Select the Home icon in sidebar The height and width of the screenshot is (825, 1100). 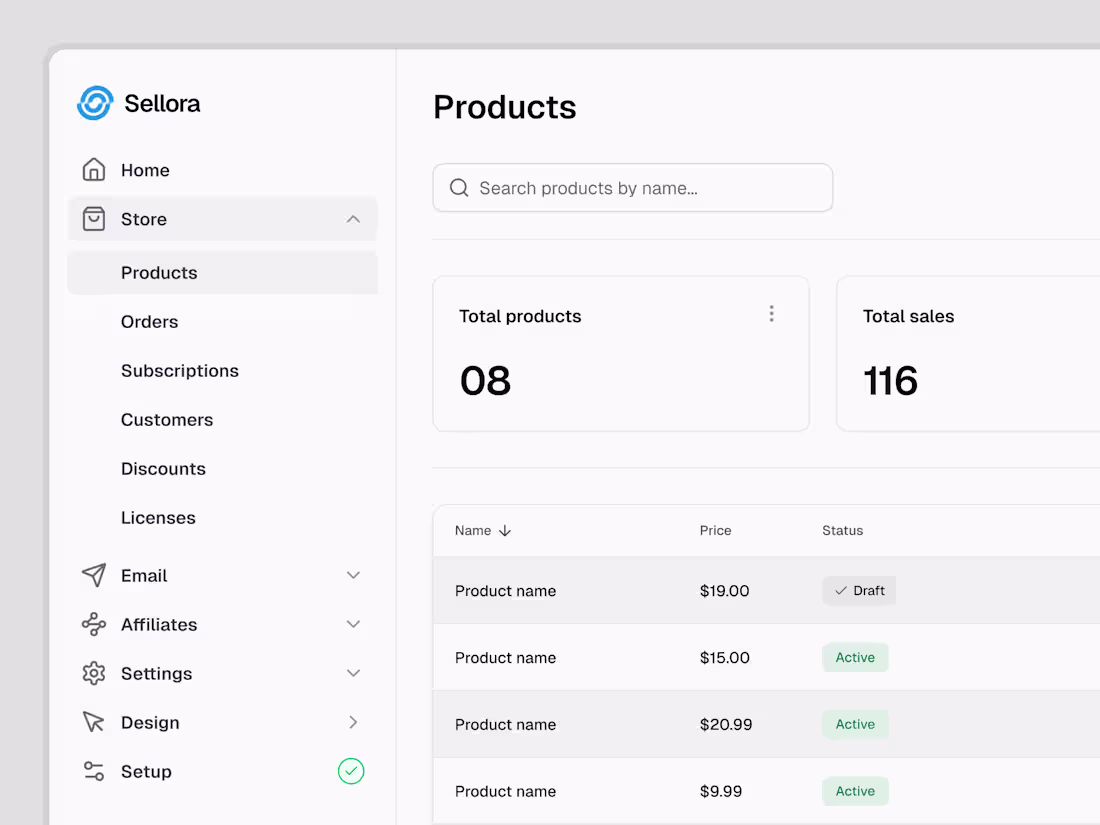tap(93, 169)
